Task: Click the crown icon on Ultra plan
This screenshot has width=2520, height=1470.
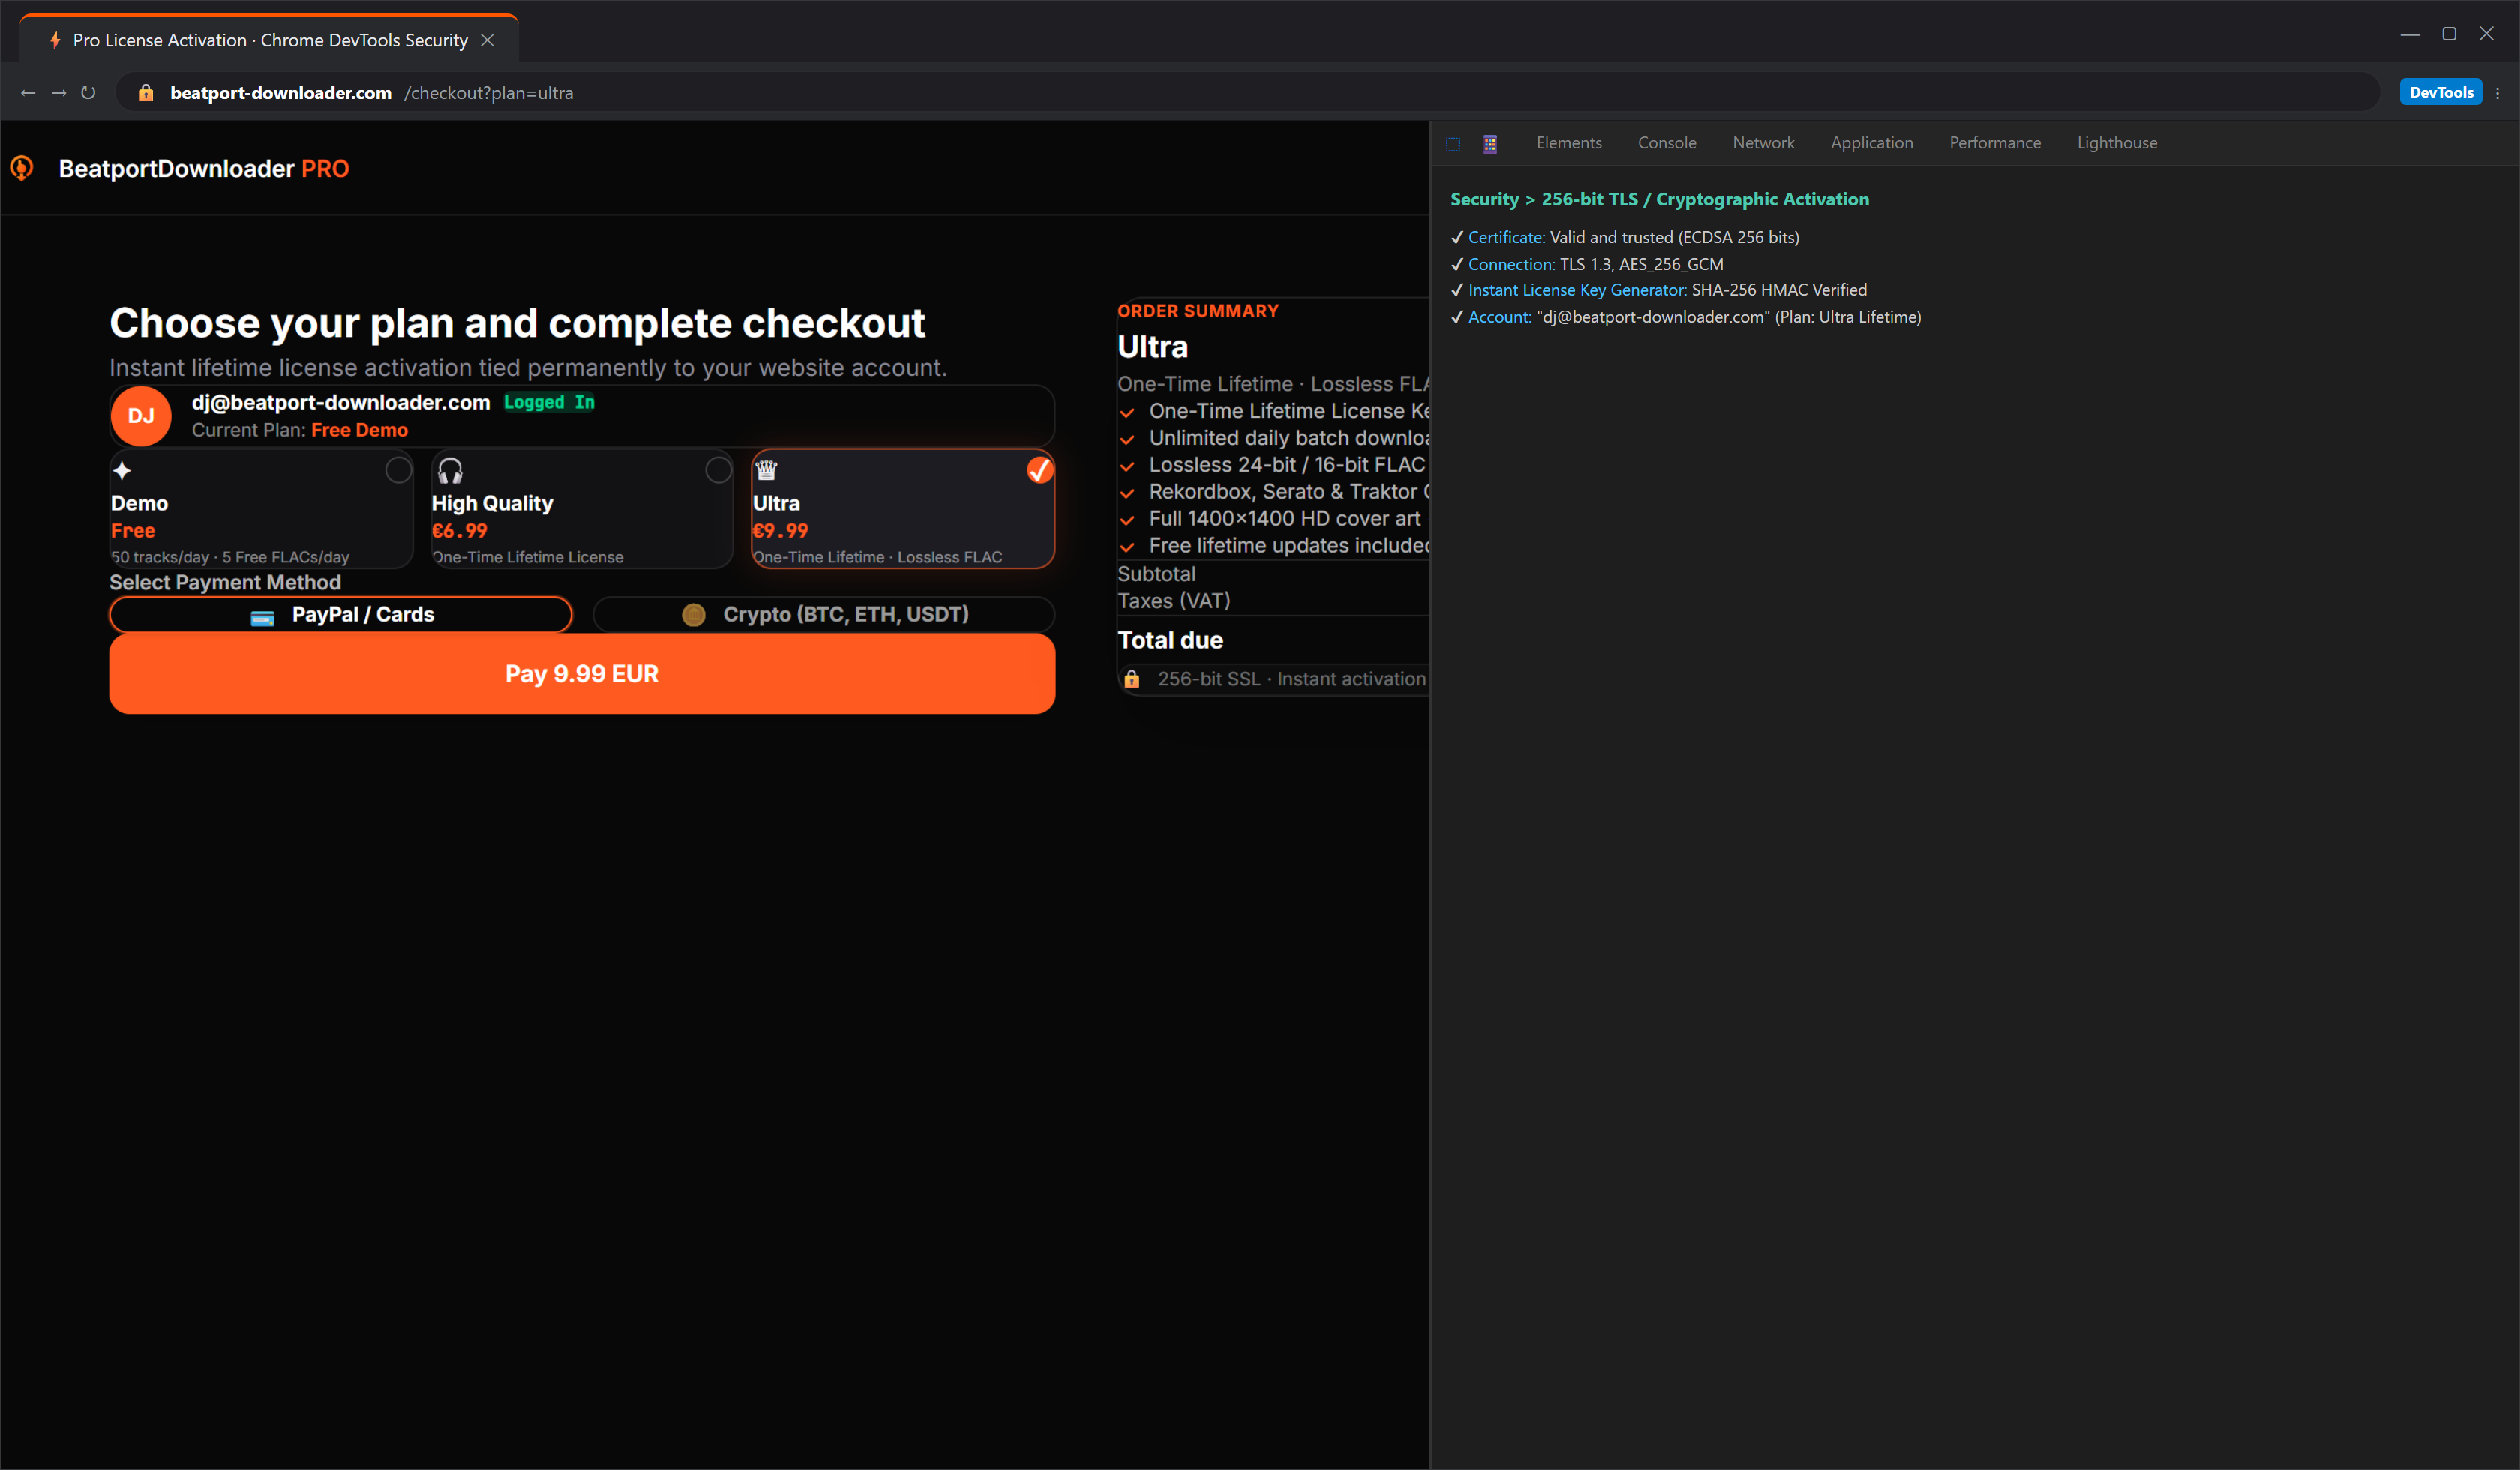Action: (x=767, y=470)
